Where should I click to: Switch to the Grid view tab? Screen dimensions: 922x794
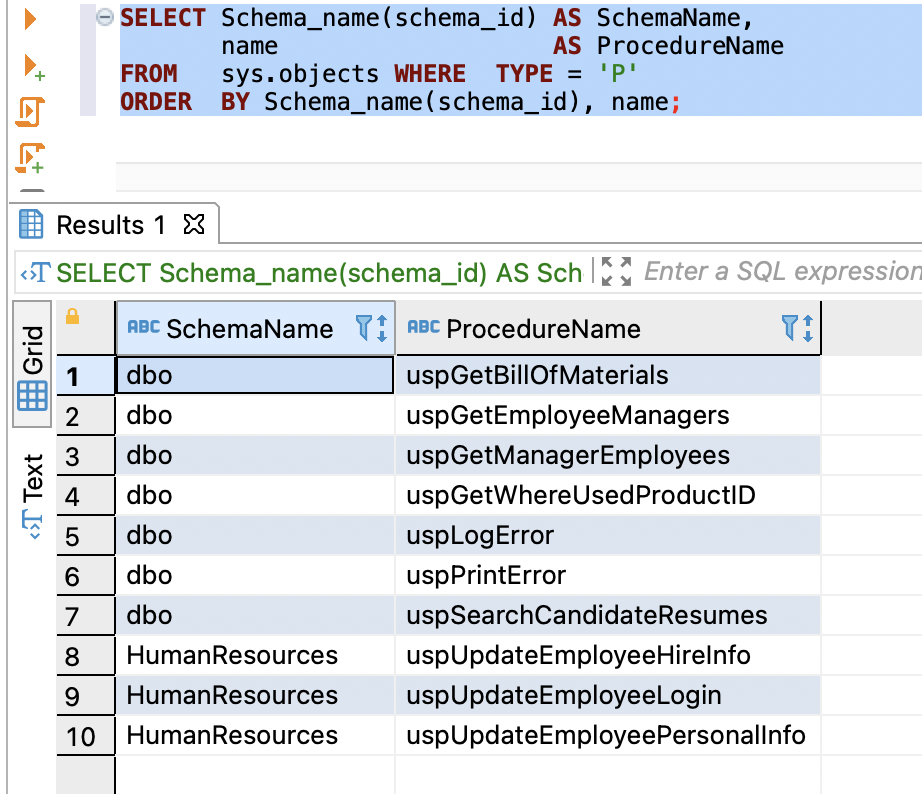coord(33,365)
